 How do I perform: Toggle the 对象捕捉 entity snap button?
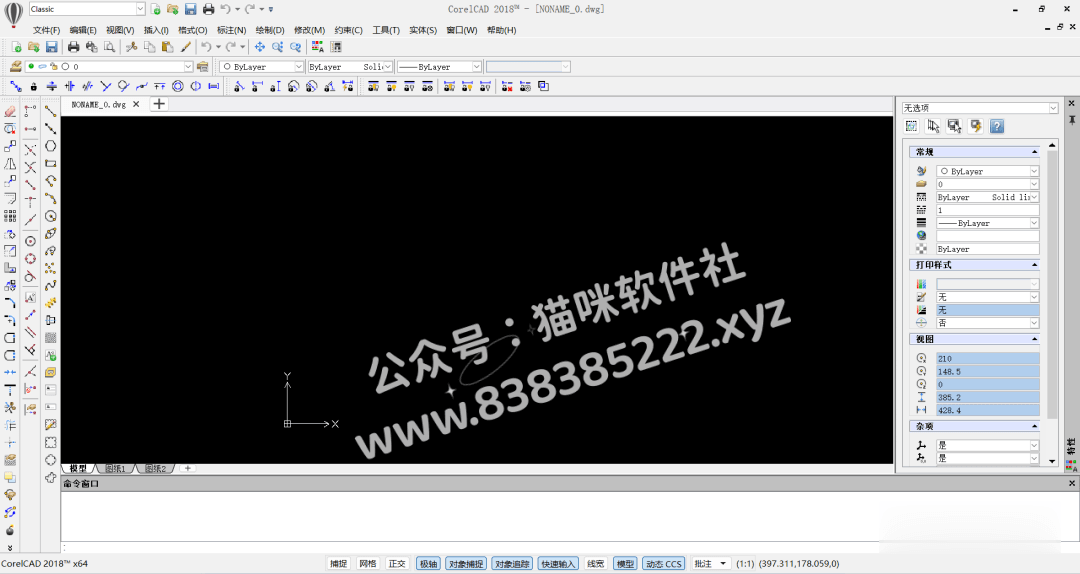point(466,564)
